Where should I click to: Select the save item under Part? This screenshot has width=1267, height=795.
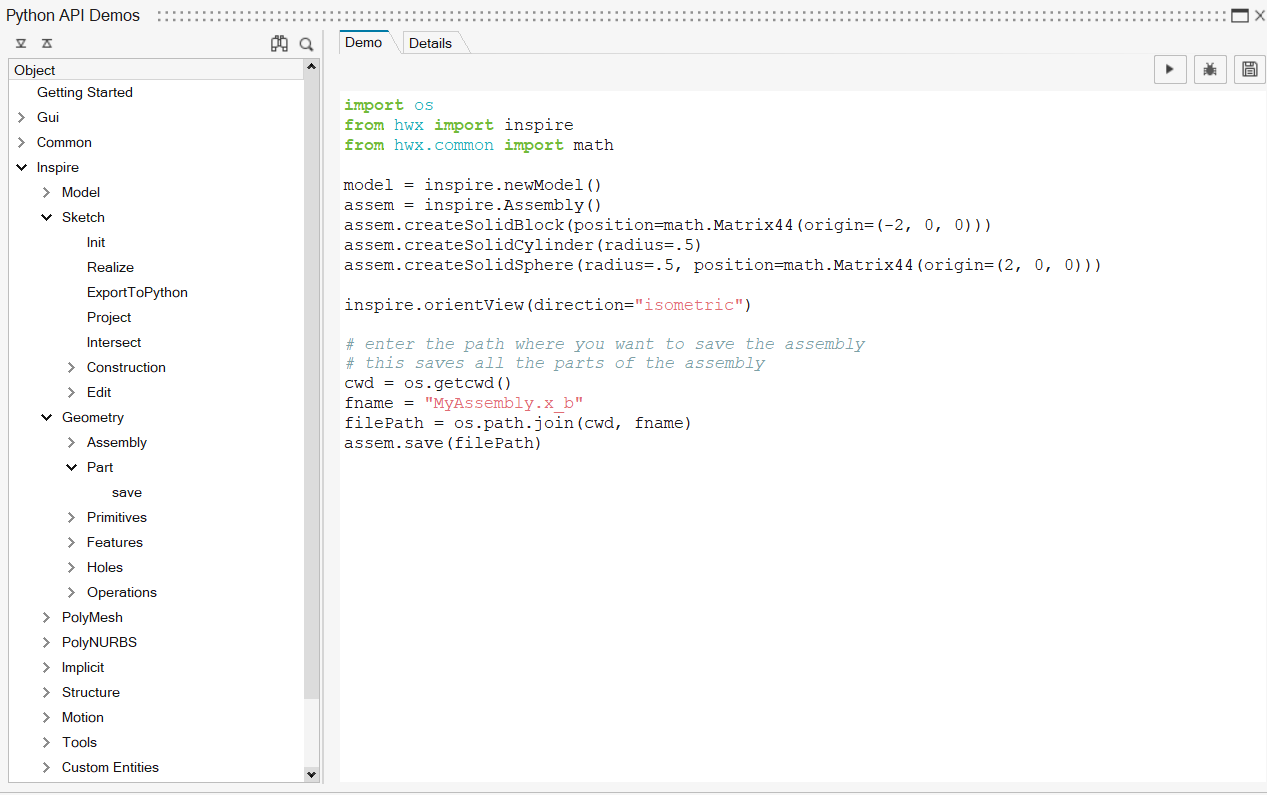(127, 492)
